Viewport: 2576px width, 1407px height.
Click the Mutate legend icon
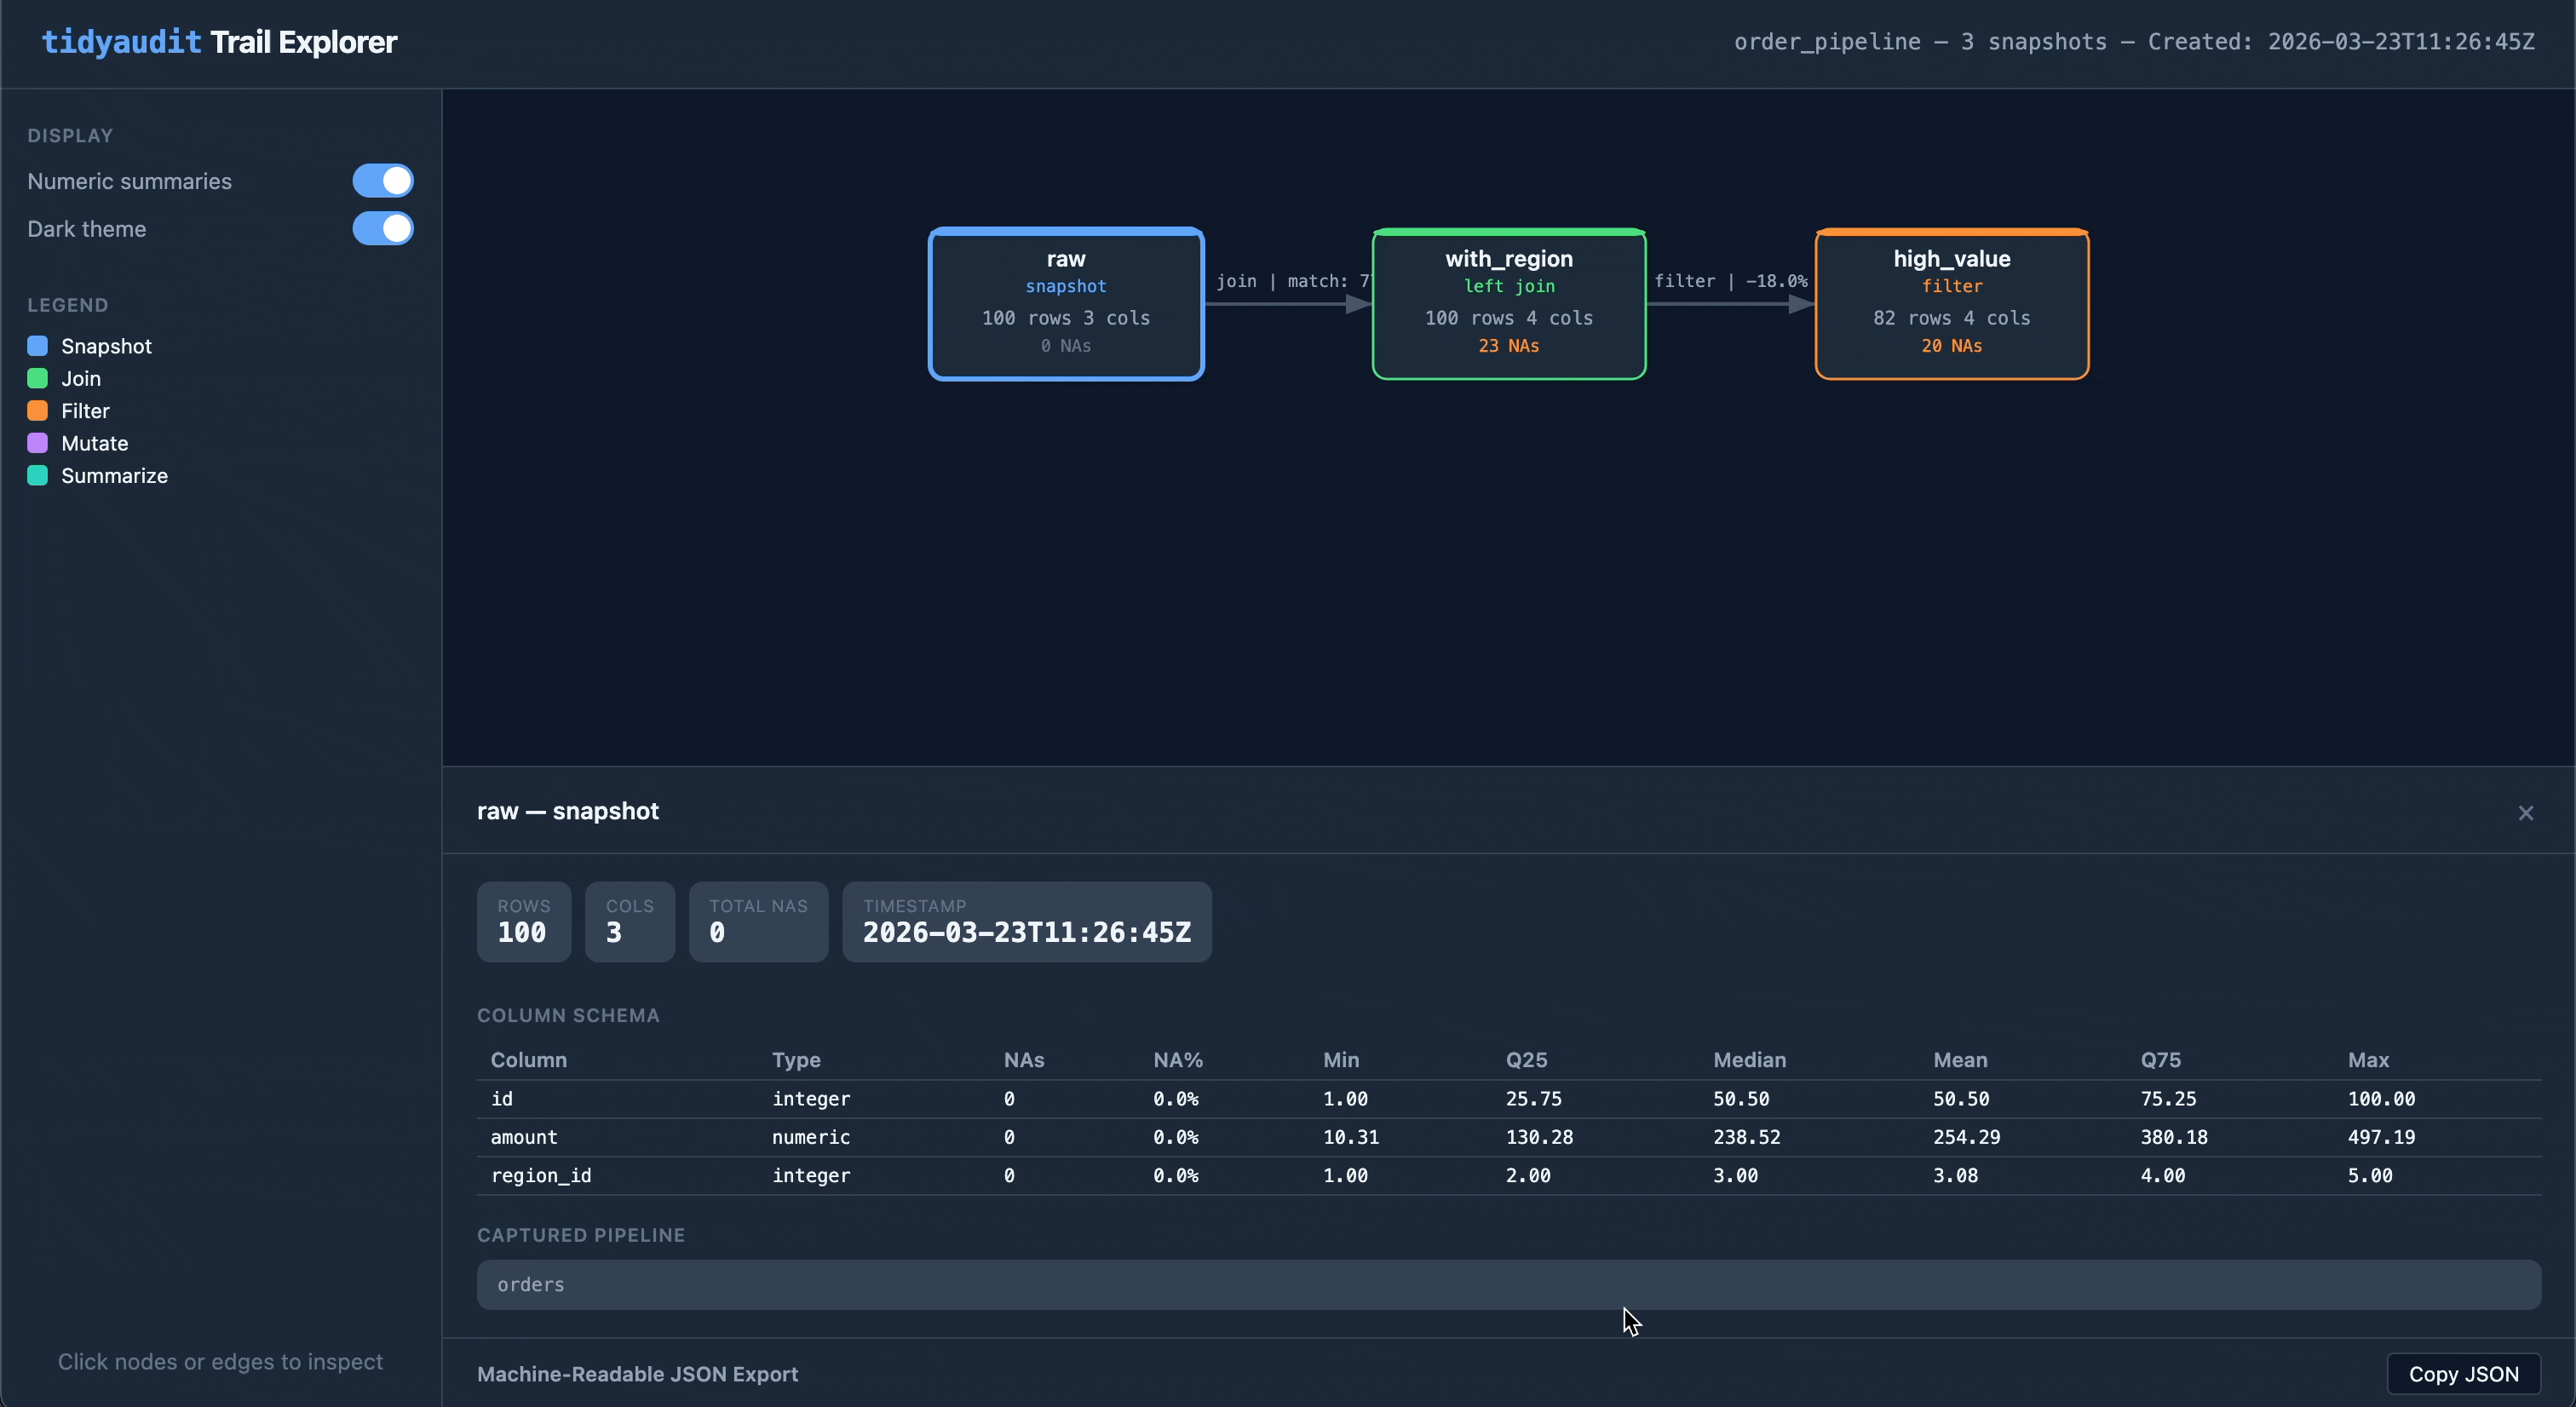click(38, 443)
